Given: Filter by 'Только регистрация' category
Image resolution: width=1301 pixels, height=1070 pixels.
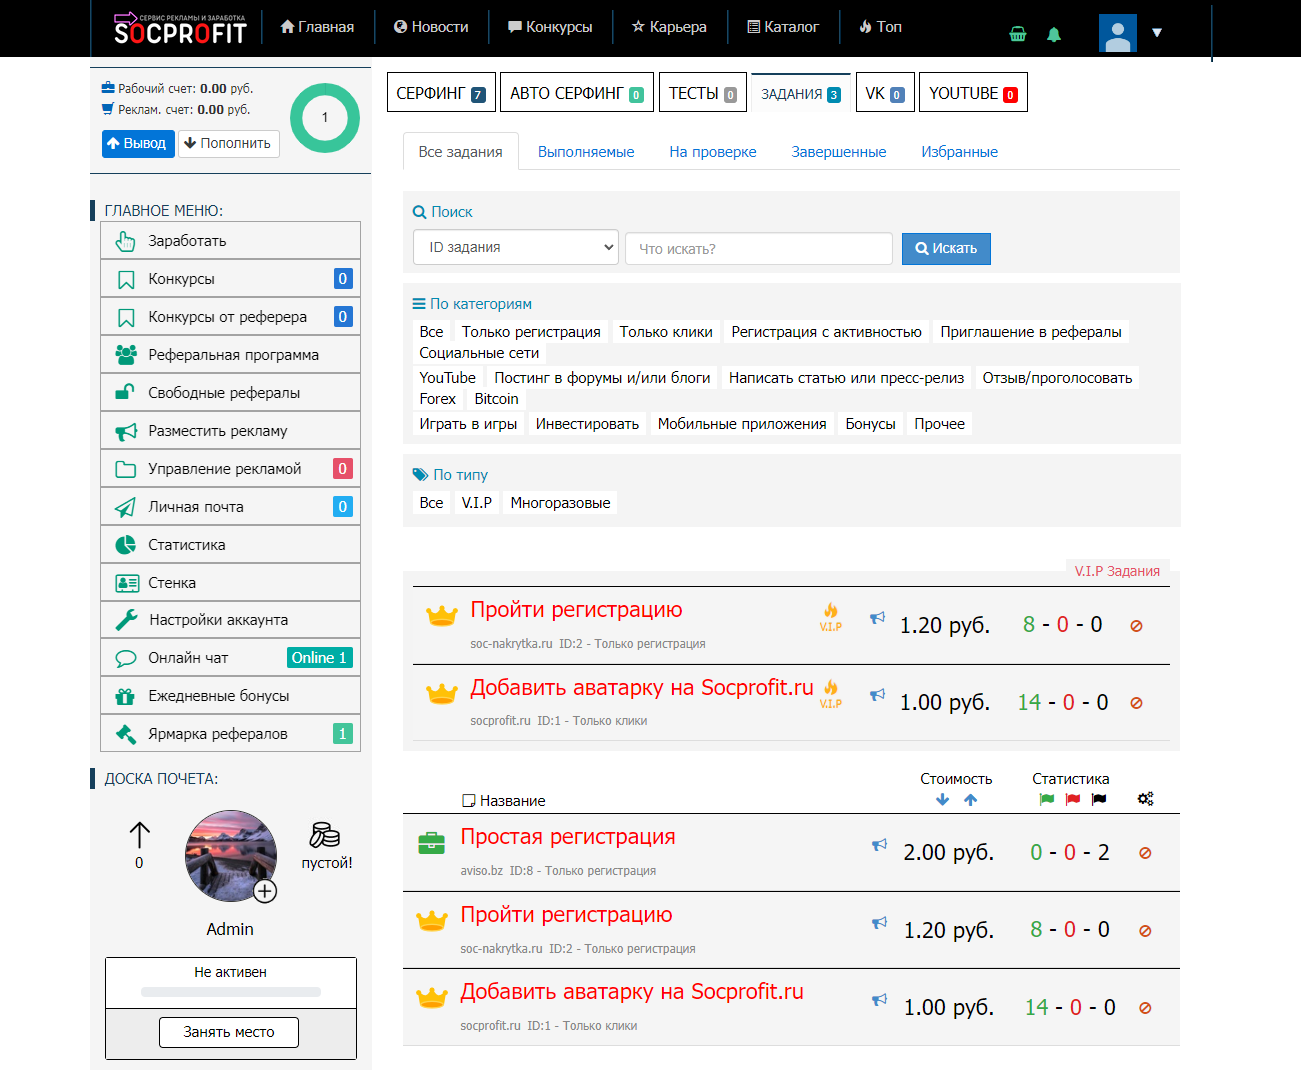Looking at the screenshot, I should pyautogui.click(x=531, y=332).
